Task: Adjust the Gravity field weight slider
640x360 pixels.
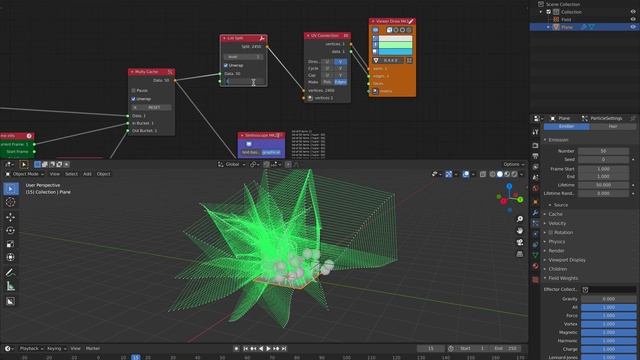Action: click(x=608, y=299)
